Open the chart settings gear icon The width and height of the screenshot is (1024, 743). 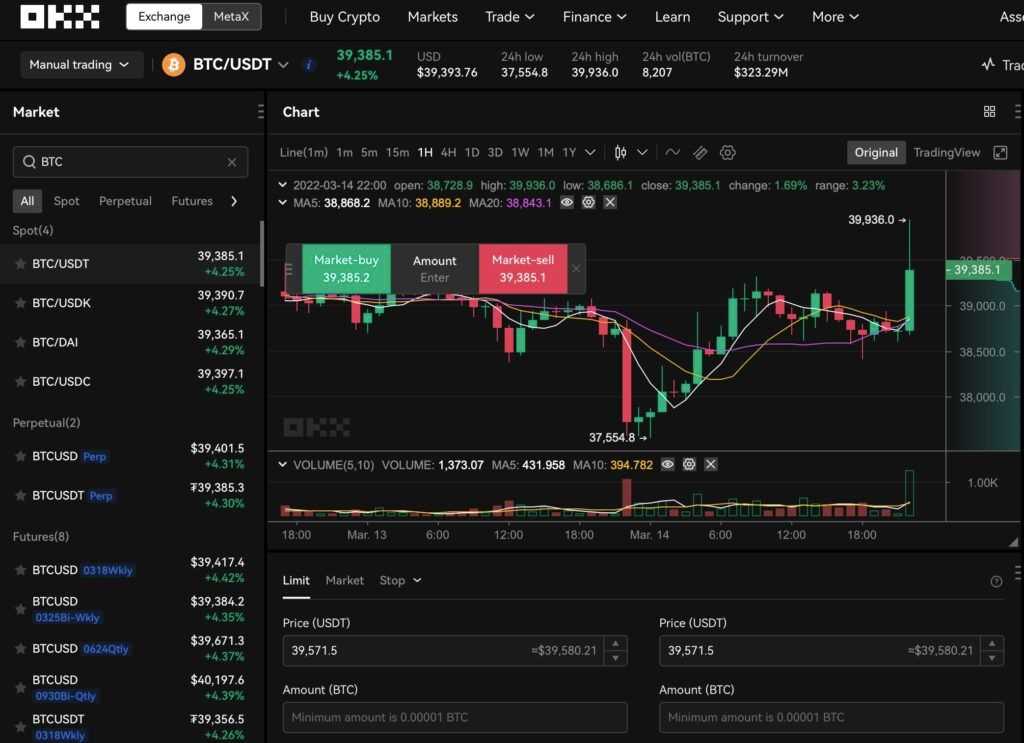tap(728, 153)
